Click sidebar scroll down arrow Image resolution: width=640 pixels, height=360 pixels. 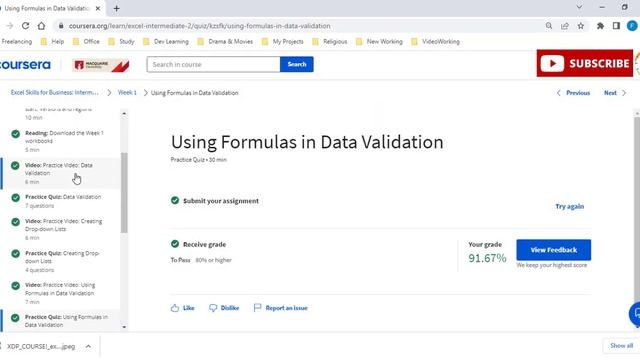coord(124,327)
